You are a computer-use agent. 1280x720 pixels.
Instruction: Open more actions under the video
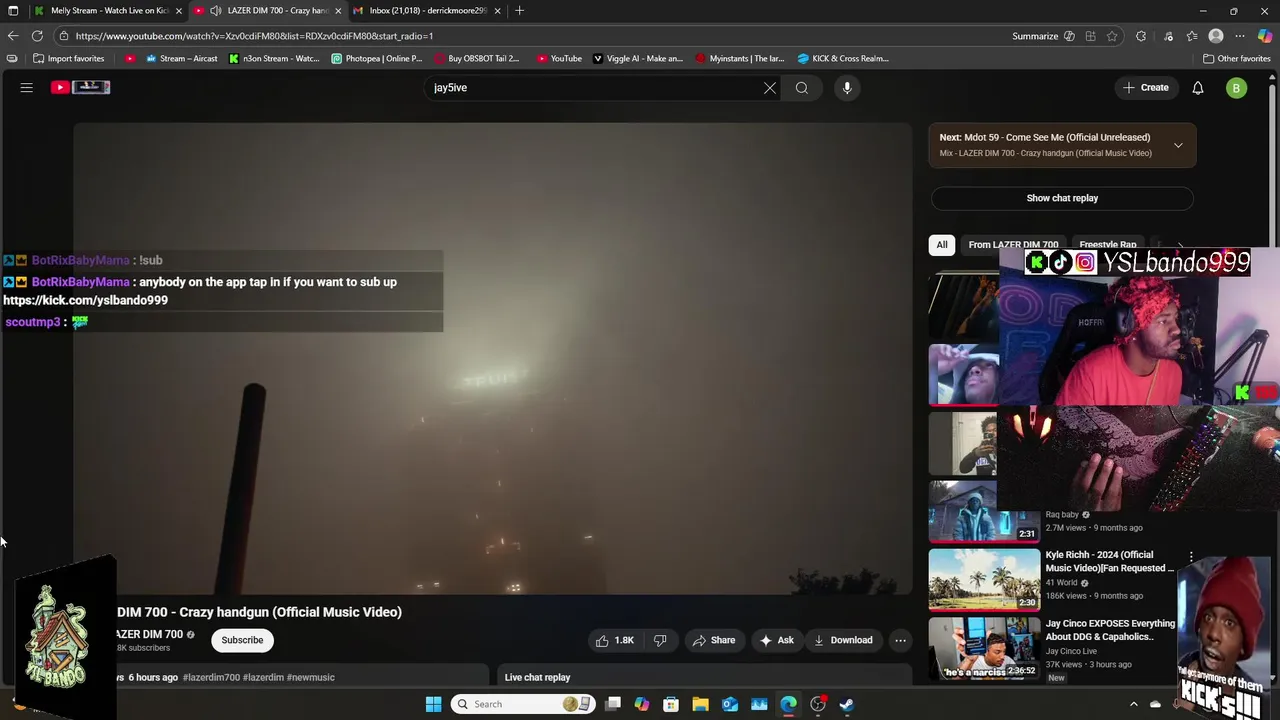[x=900, y=640]
